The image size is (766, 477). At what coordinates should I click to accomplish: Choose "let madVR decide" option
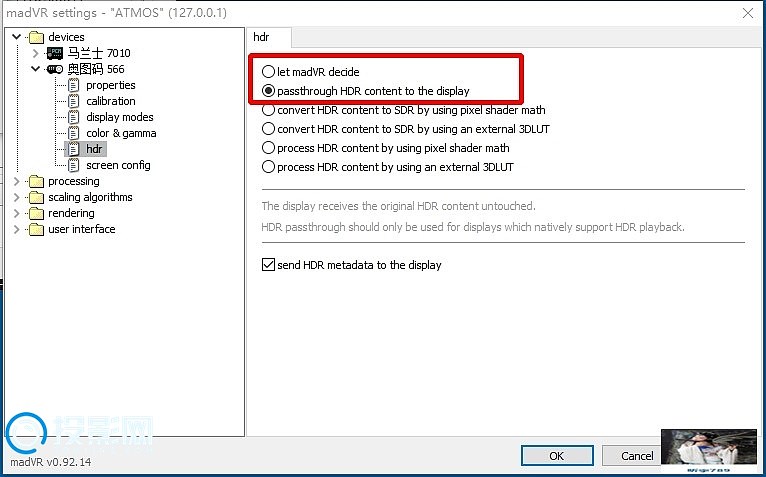(268, 72)
